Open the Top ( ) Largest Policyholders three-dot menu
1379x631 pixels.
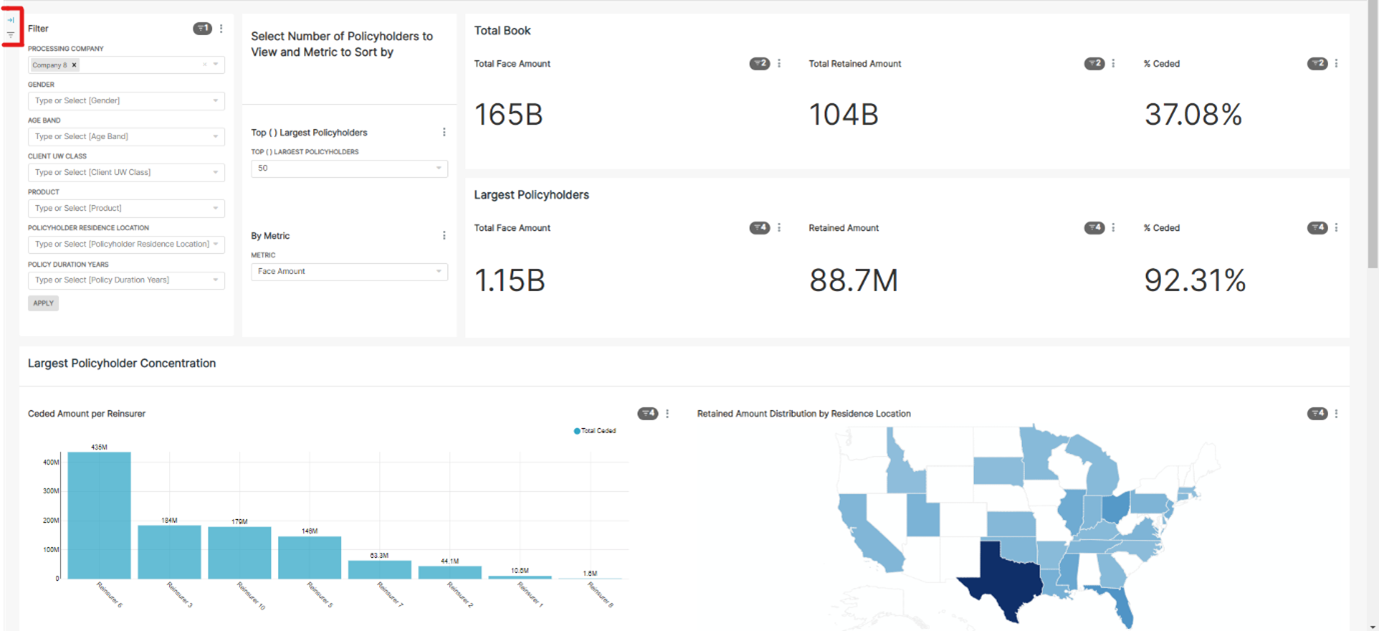pos(444,132)
